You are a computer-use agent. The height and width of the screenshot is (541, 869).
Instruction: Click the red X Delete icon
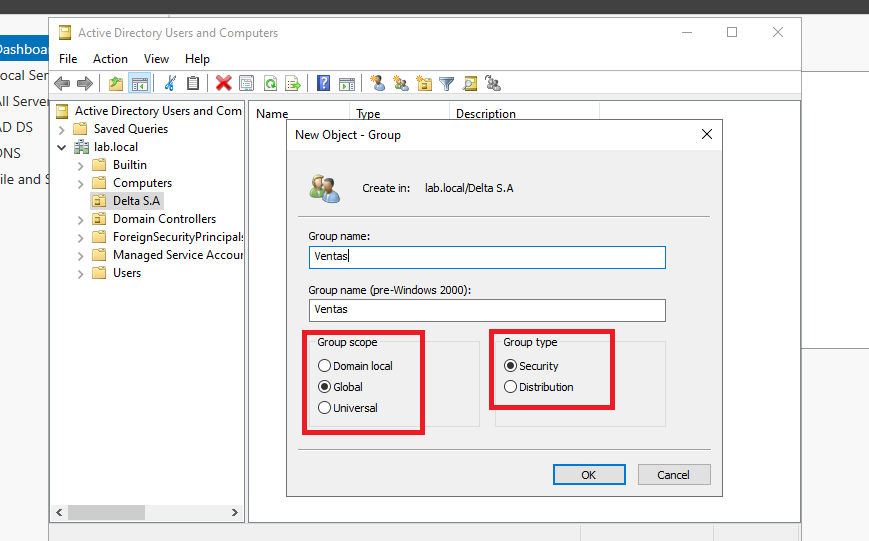(x=223, y=84)
